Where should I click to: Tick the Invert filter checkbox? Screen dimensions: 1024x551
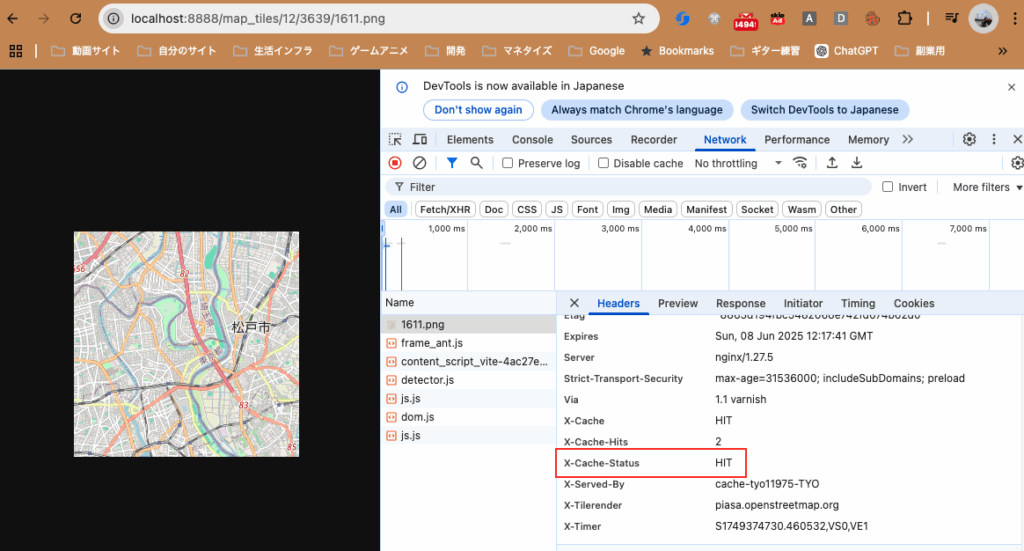coord(887,187)
